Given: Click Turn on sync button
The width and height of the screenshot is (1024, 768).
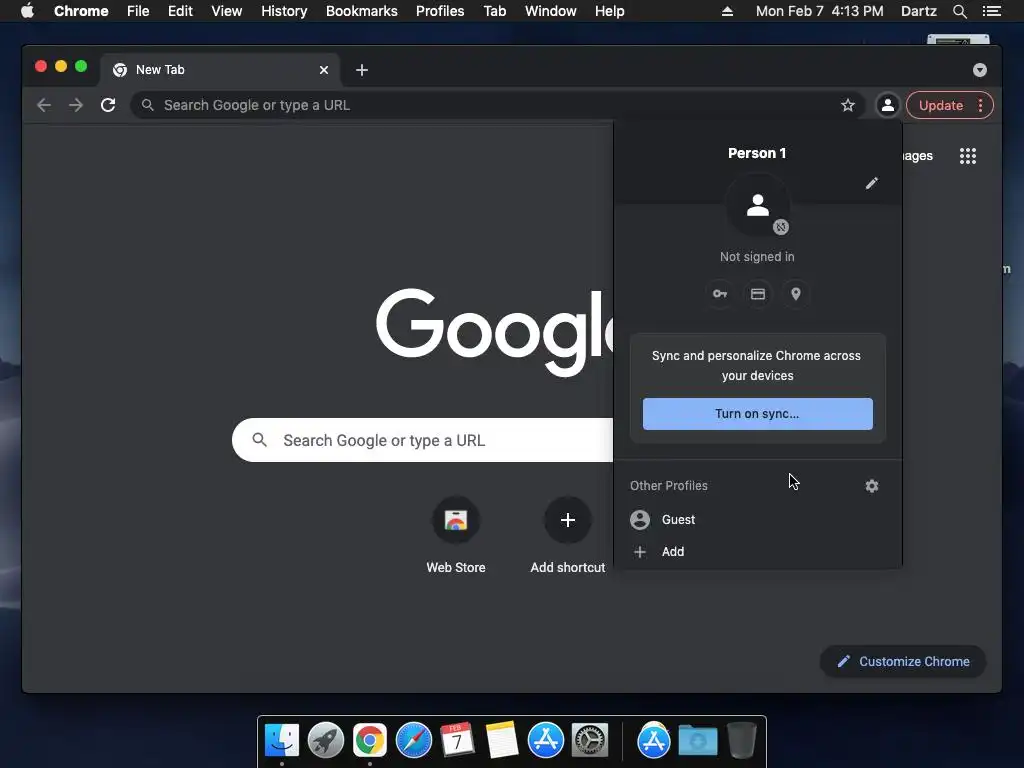Looking at the screenshot, I should click(x=758, y=414).
